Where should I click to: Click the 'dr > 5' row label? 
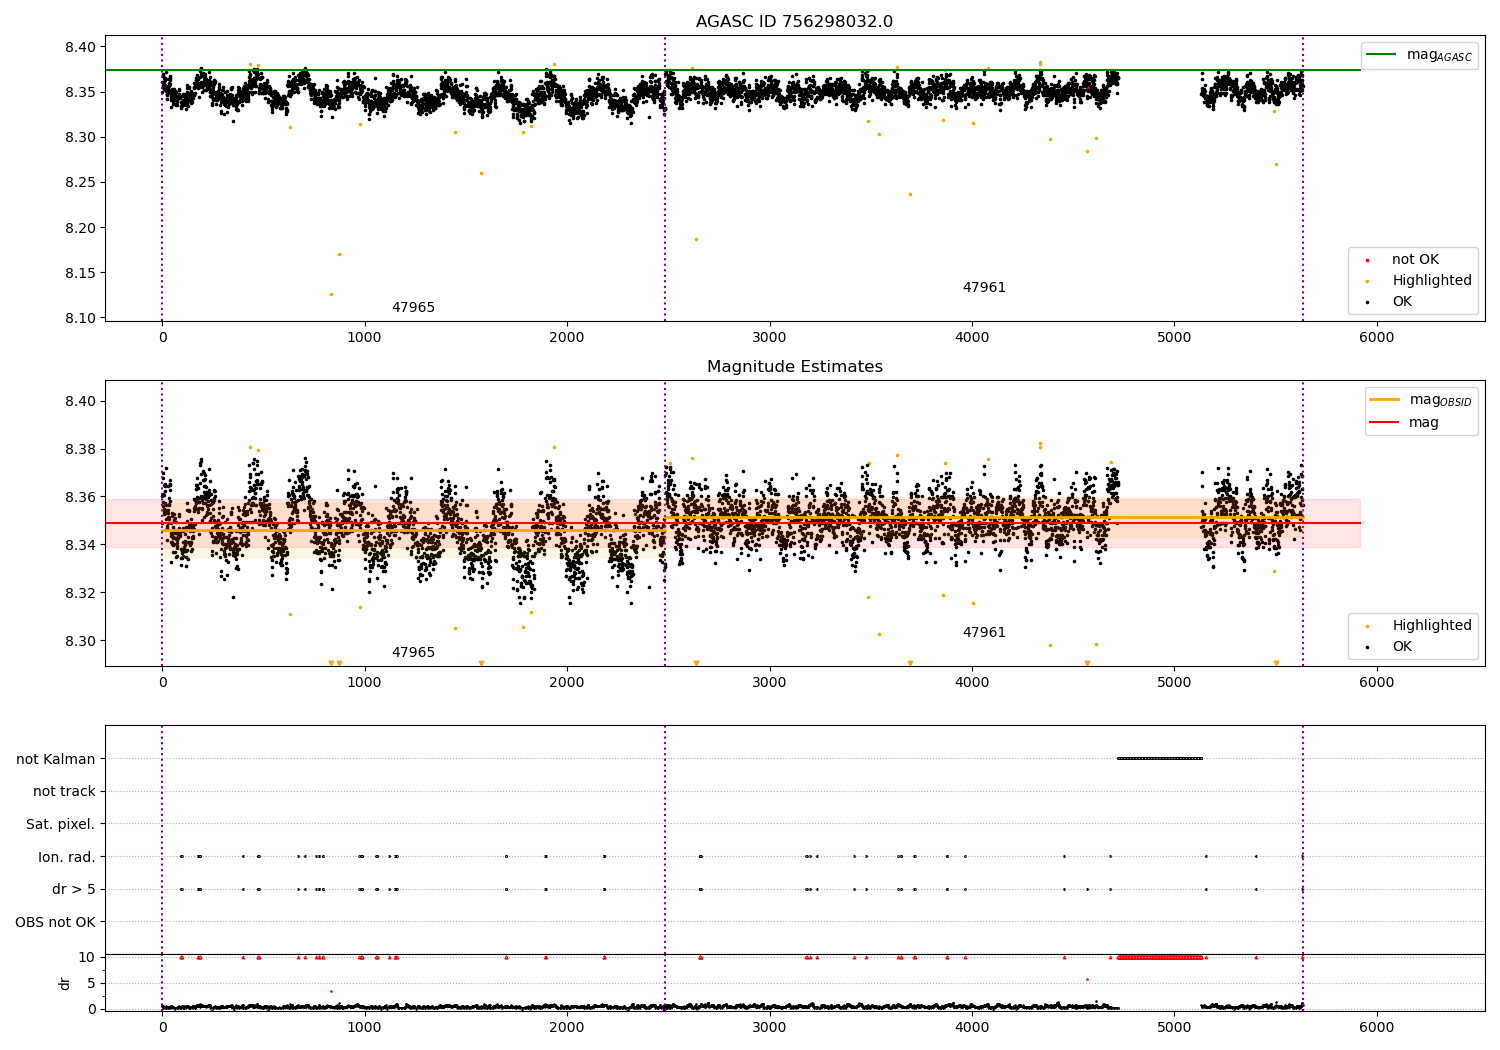(x=74, y=890)
